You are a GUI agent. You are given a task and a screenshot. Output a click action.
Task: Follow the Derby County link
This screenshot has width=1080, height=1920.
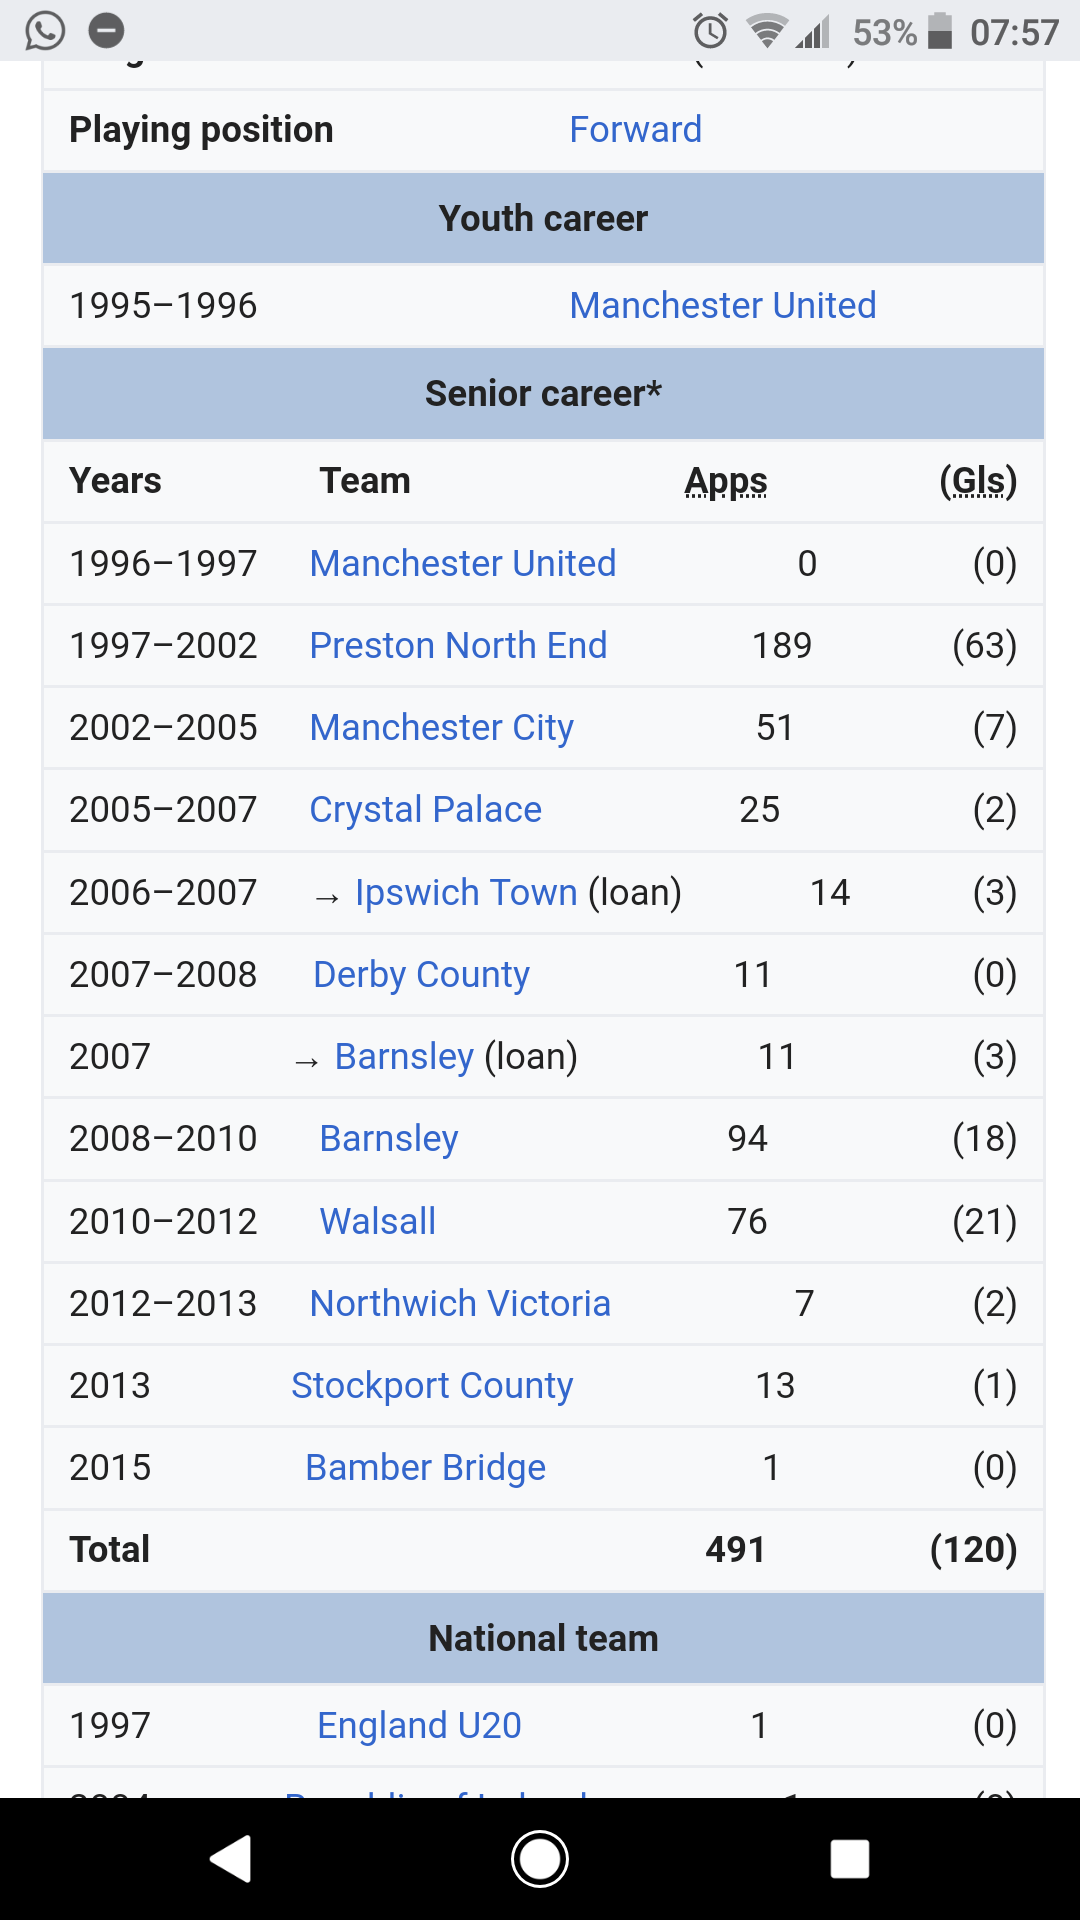click(x=421, y=974)
